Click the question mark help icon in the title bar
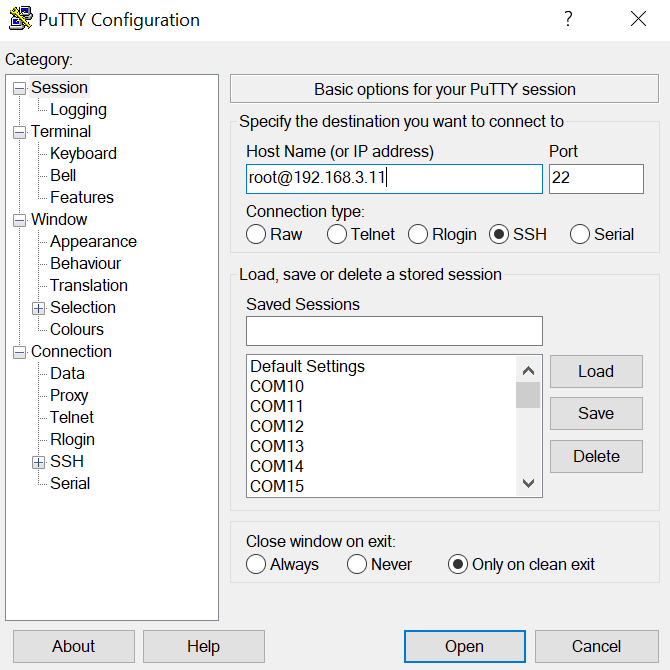The height and width of the screenshot is (670, 670). click(x=568, y=19)
